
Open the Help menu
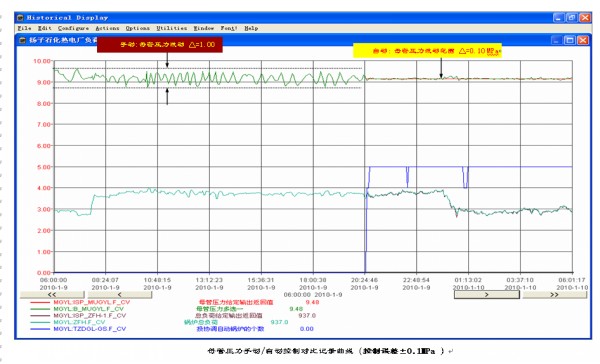click(x=251, y=28)
